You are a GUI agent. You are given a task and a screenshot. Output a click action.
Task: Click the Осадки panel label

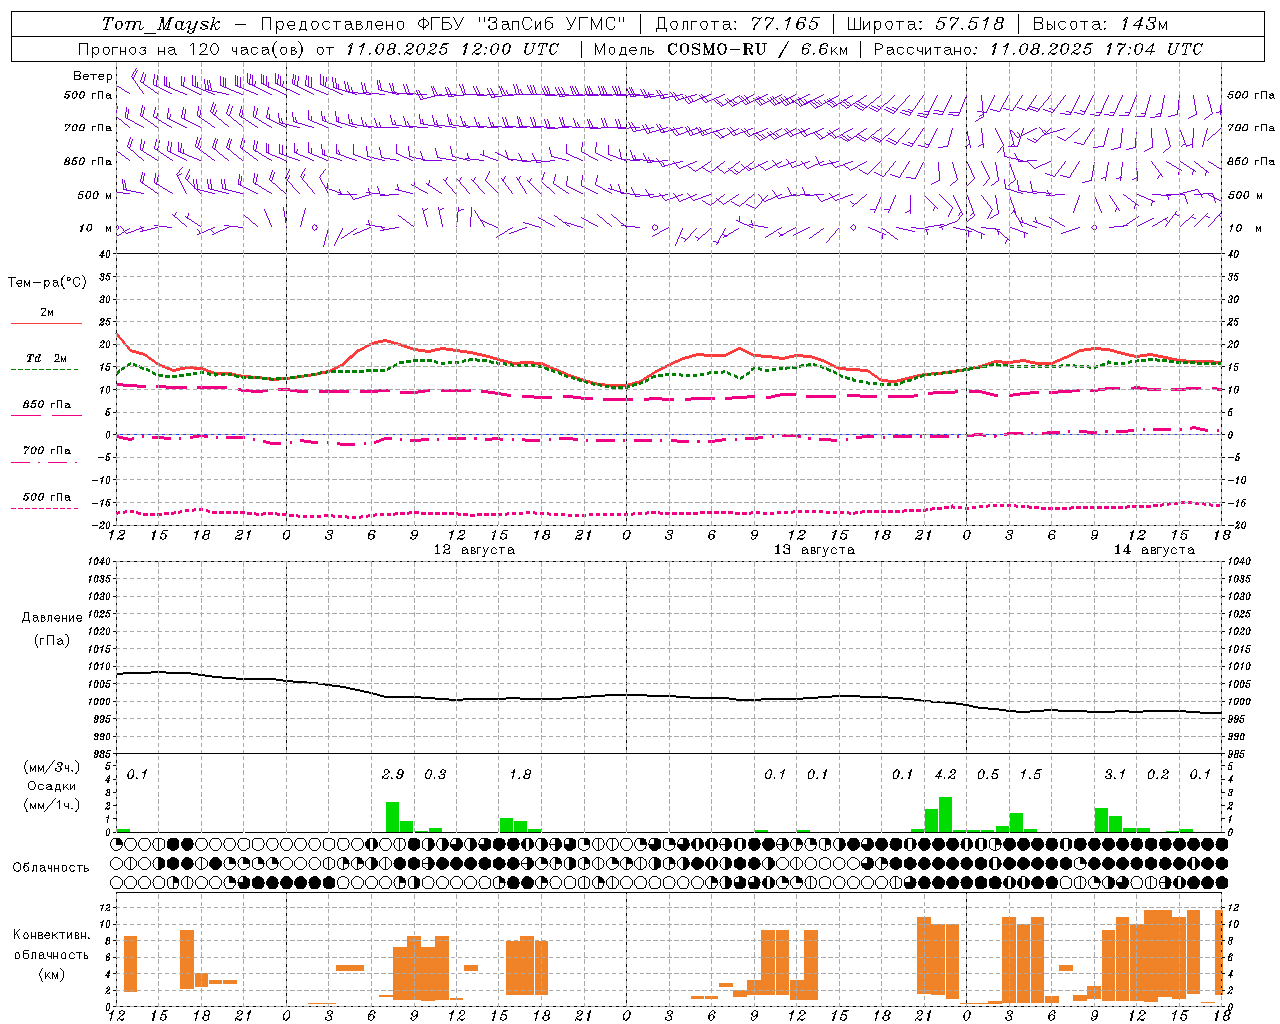pos(52,786)
